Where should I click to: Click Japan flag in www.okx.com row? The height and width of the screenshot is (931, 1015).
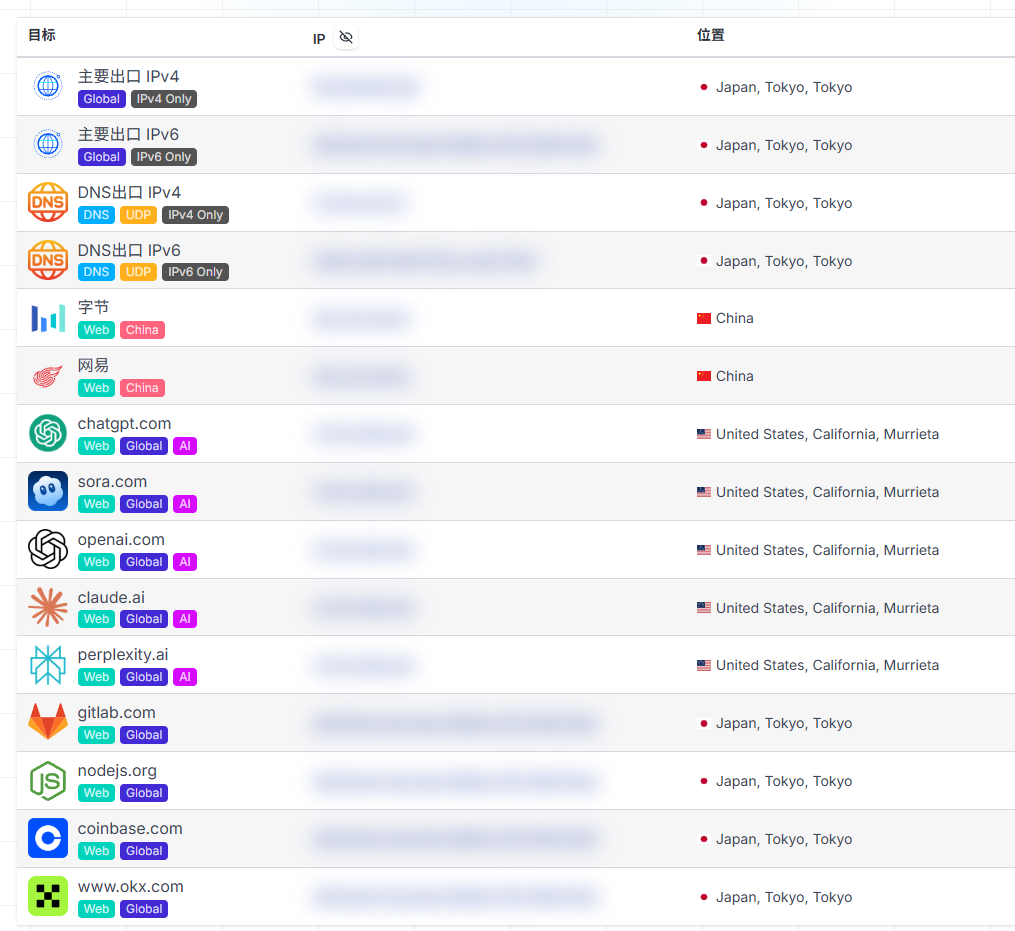tap(704, 897)
